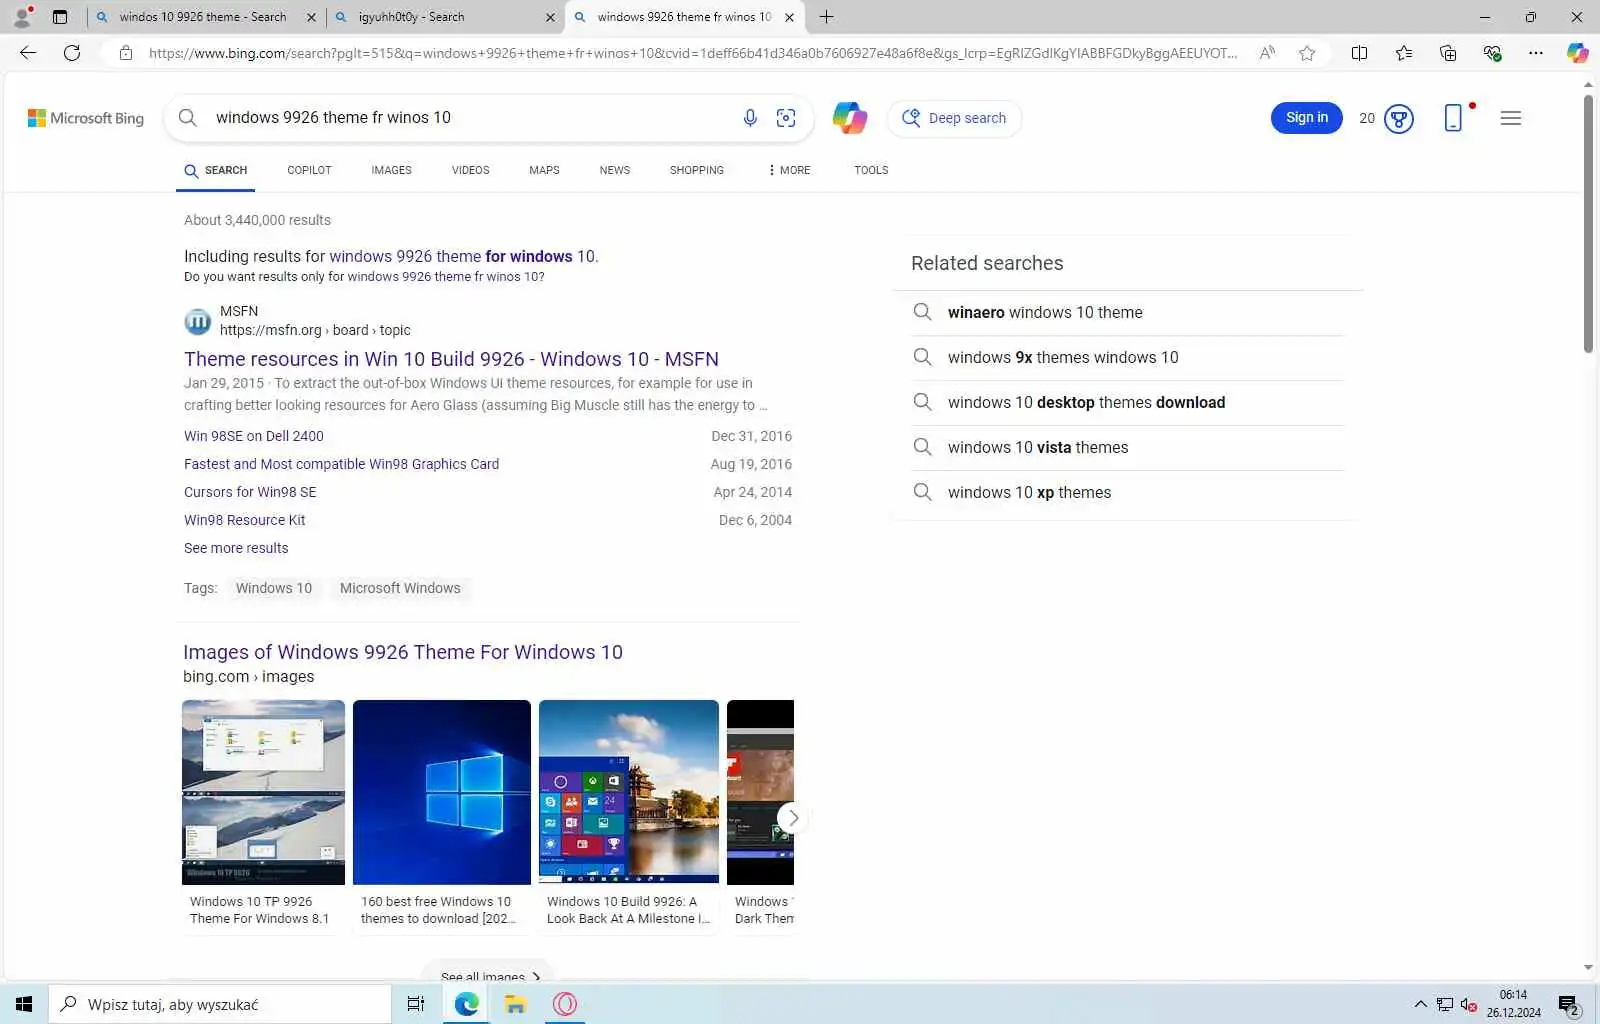Activate Read aloud in address bar

pos(1267,53)
